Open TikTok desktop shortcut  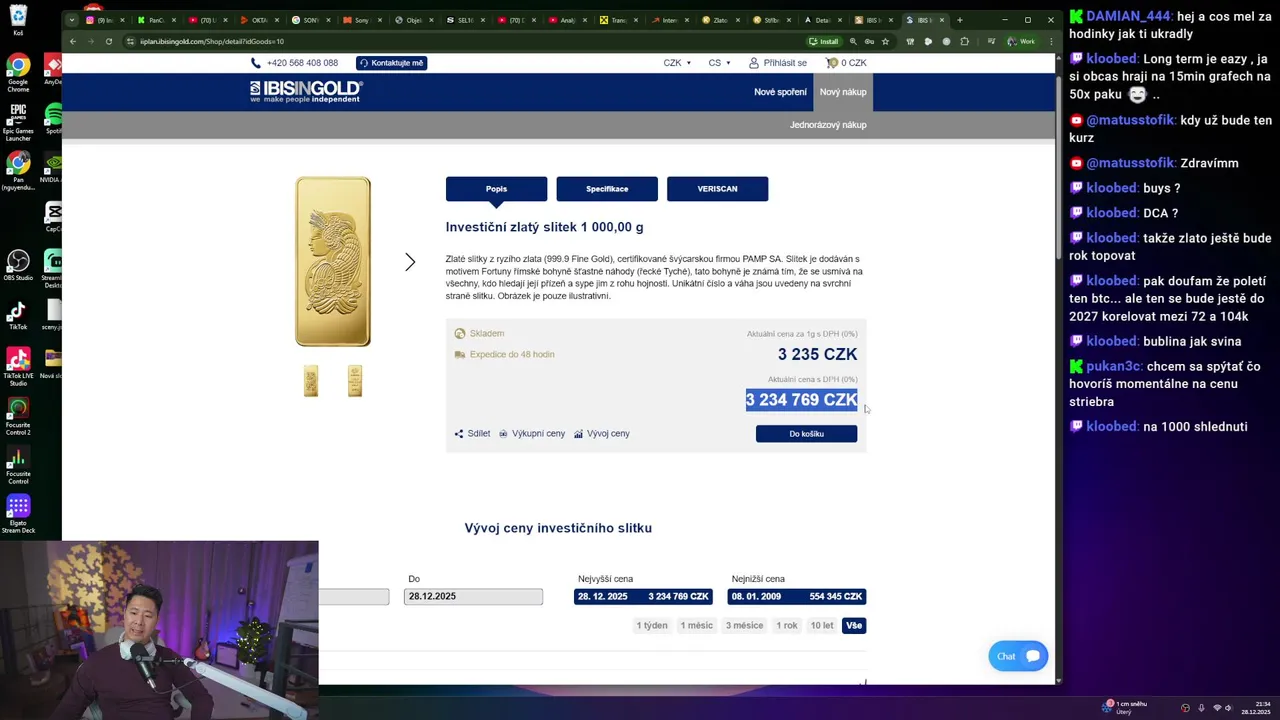click(18, 315)
